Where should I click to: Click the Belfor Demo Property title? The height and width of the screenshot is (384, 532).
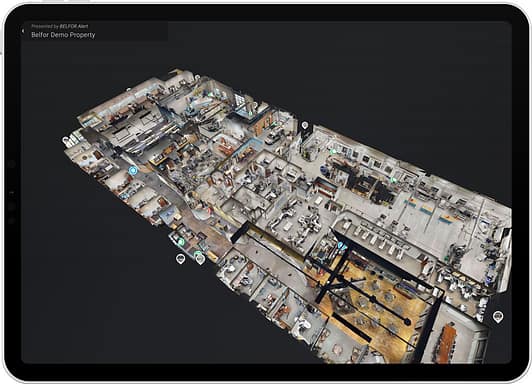(63, 35)
